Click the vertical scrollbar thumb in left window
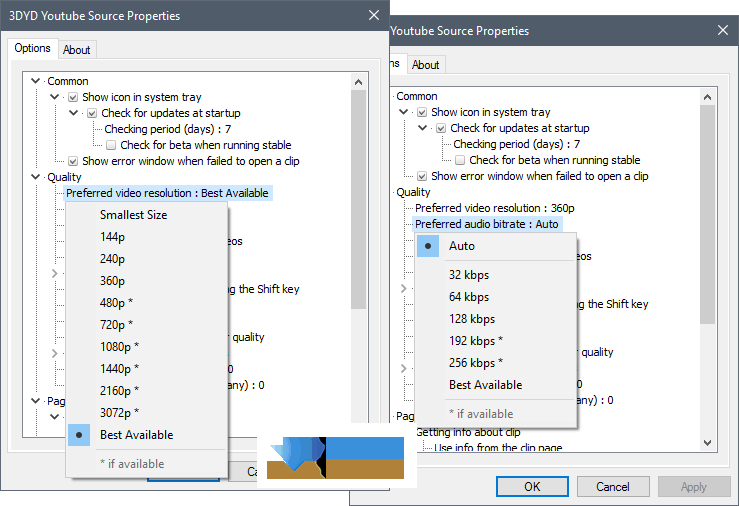This screenshot has width=739, height=506. click(358, 199)
